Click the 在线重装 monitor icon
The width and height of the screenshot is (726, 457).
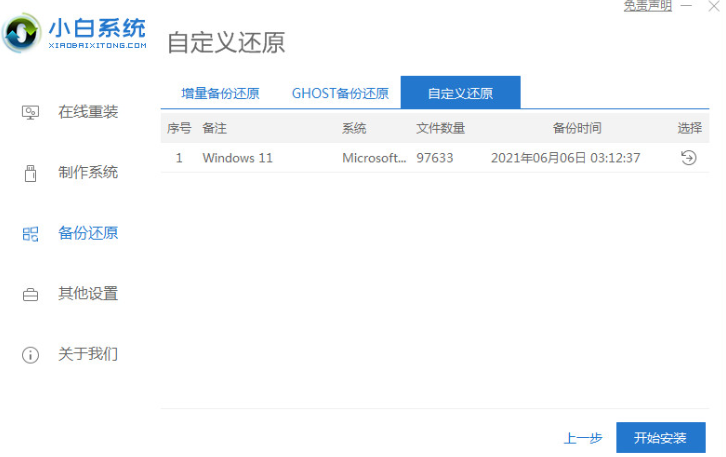[31, 113]
